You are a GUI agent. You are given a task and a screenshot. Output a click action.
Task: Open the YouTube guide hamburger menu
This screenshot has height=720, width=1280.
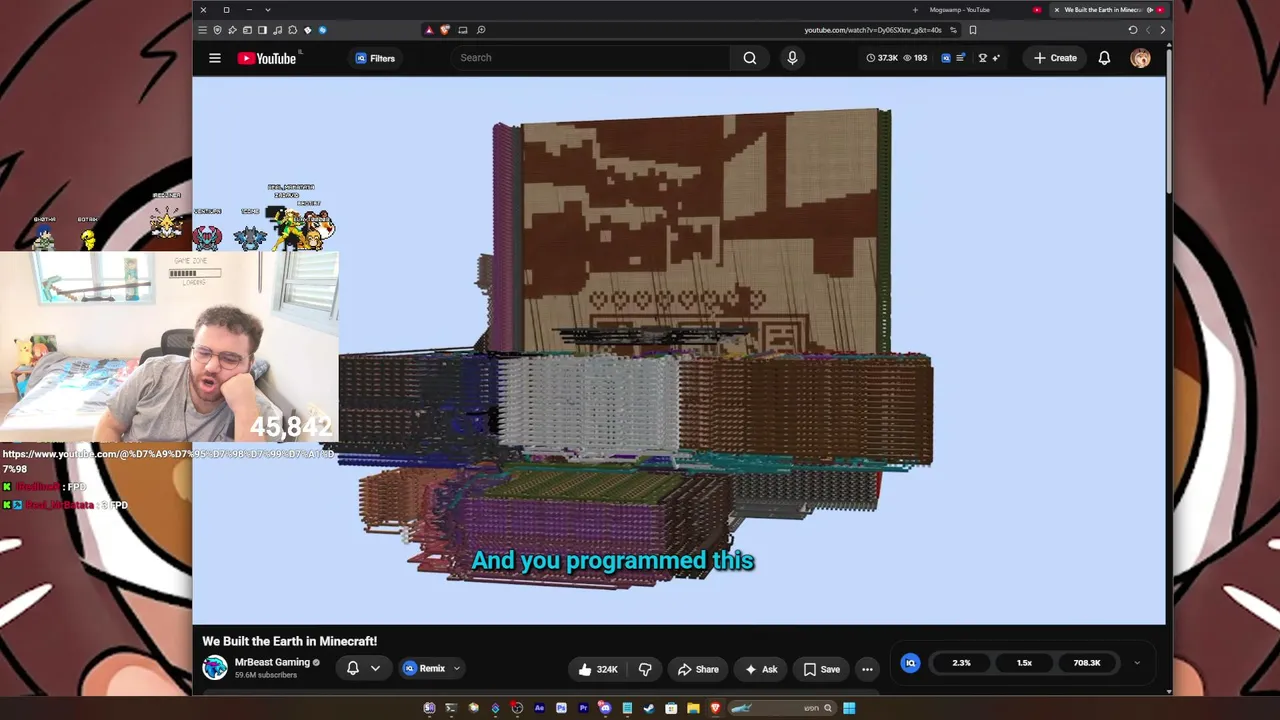click(x=214, y=58)
